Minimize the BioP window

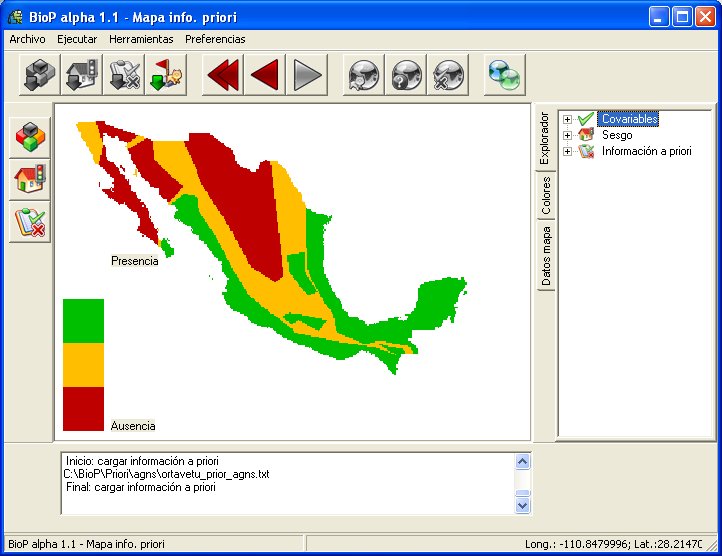point(659,17)
